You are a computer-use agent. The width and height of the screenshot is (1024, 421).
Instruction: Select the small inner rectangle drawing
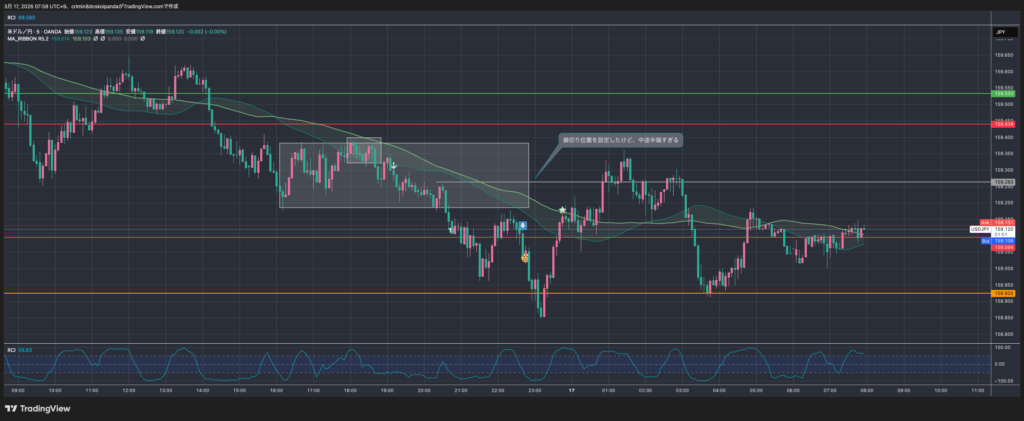click(x=364, y=148)
